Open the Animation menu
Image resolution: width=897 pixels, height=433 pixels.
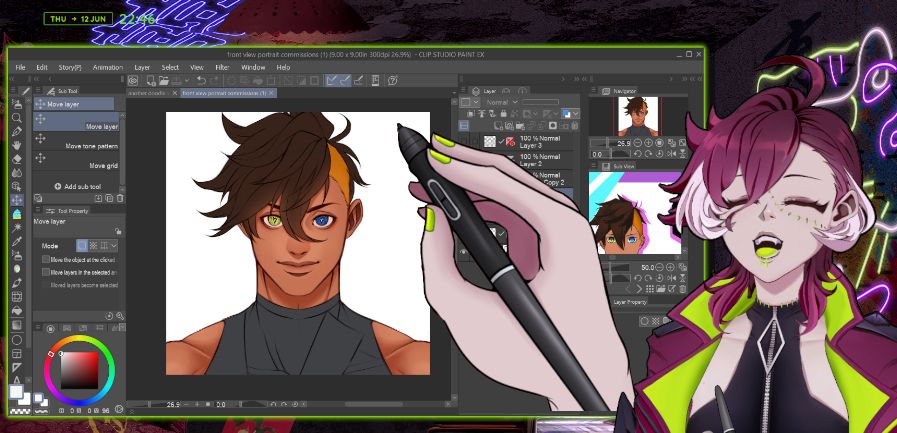click(x=108, y=67)
